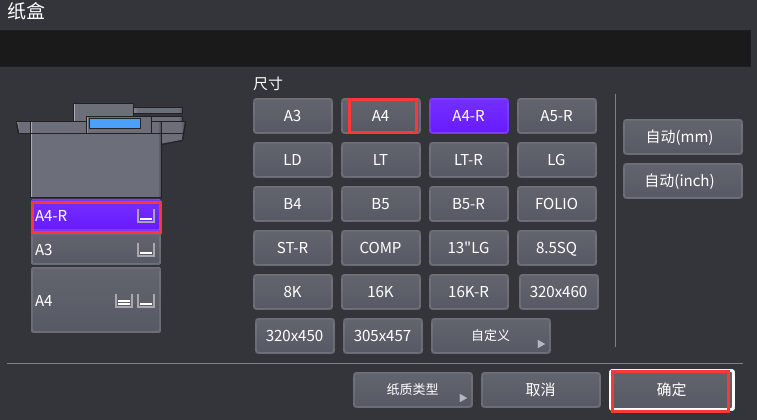Select the 305x457 paper size
This screenshot has width=757, height=420.
click(382, 336)
